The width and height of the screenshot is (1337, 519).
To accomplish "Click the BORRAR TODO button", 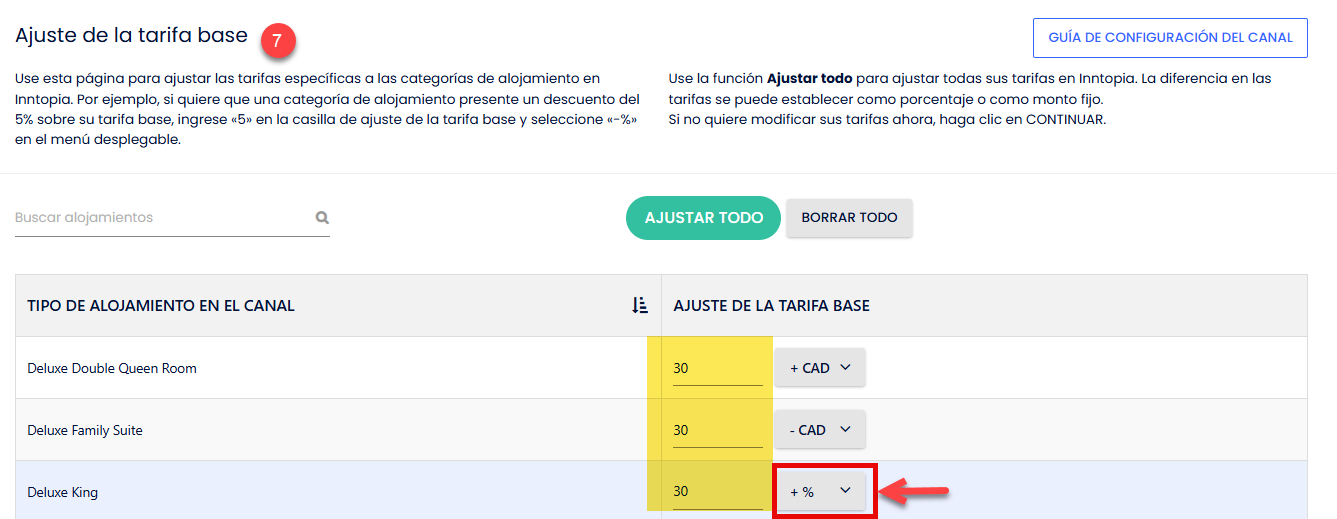I will [849, 217].
